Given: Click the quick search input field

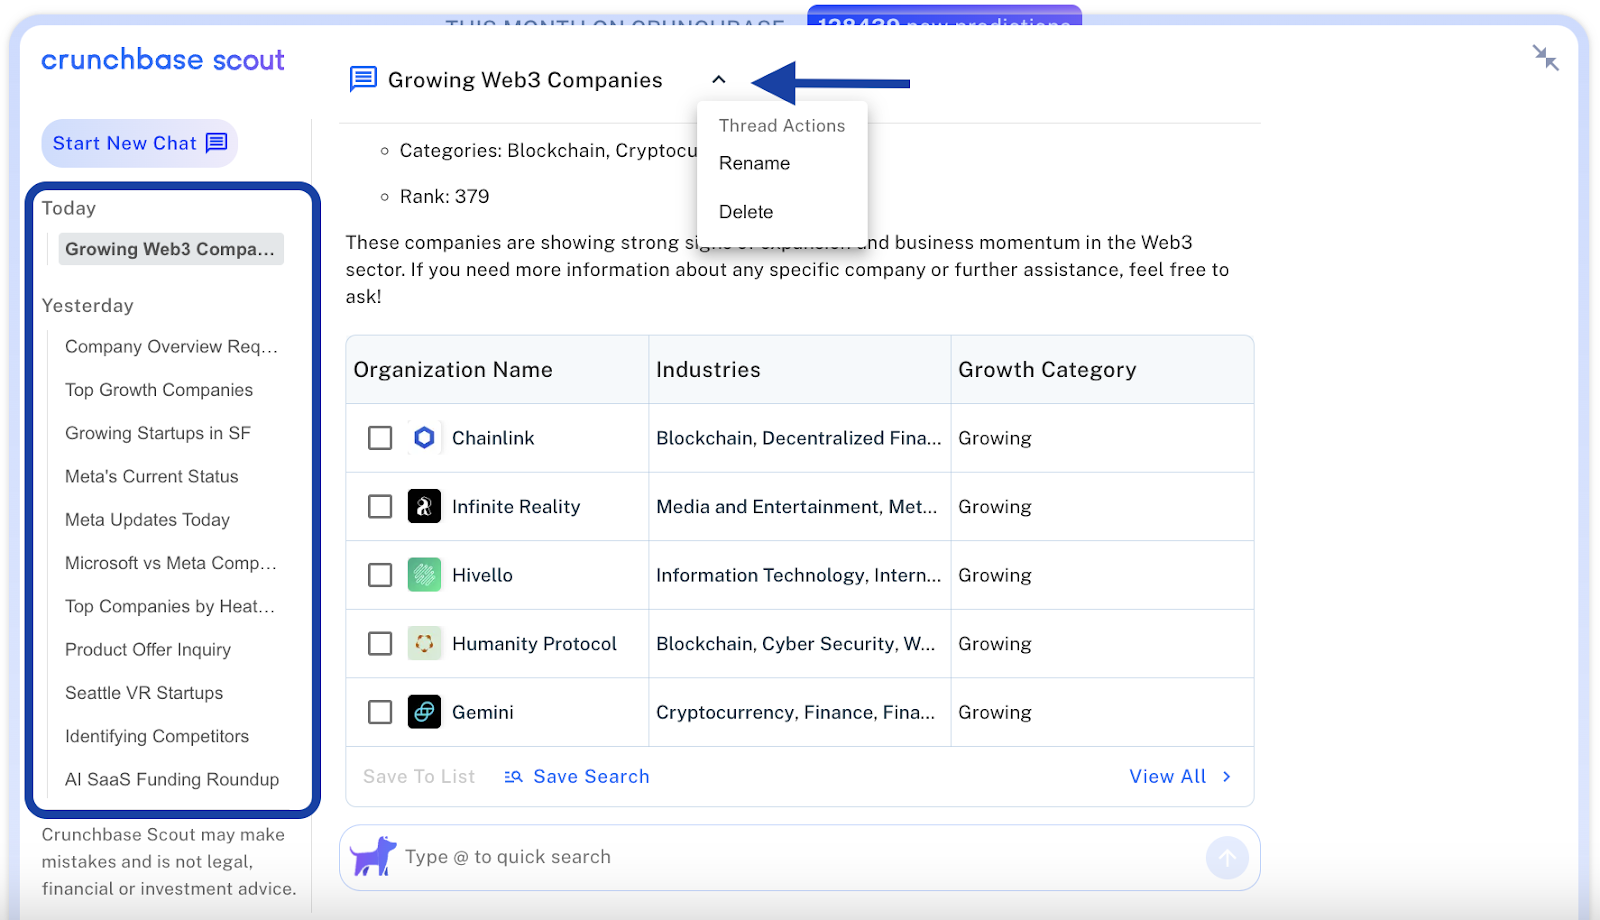Looking at the screenshot, I should pyautogui.click(x=800, y=857).
